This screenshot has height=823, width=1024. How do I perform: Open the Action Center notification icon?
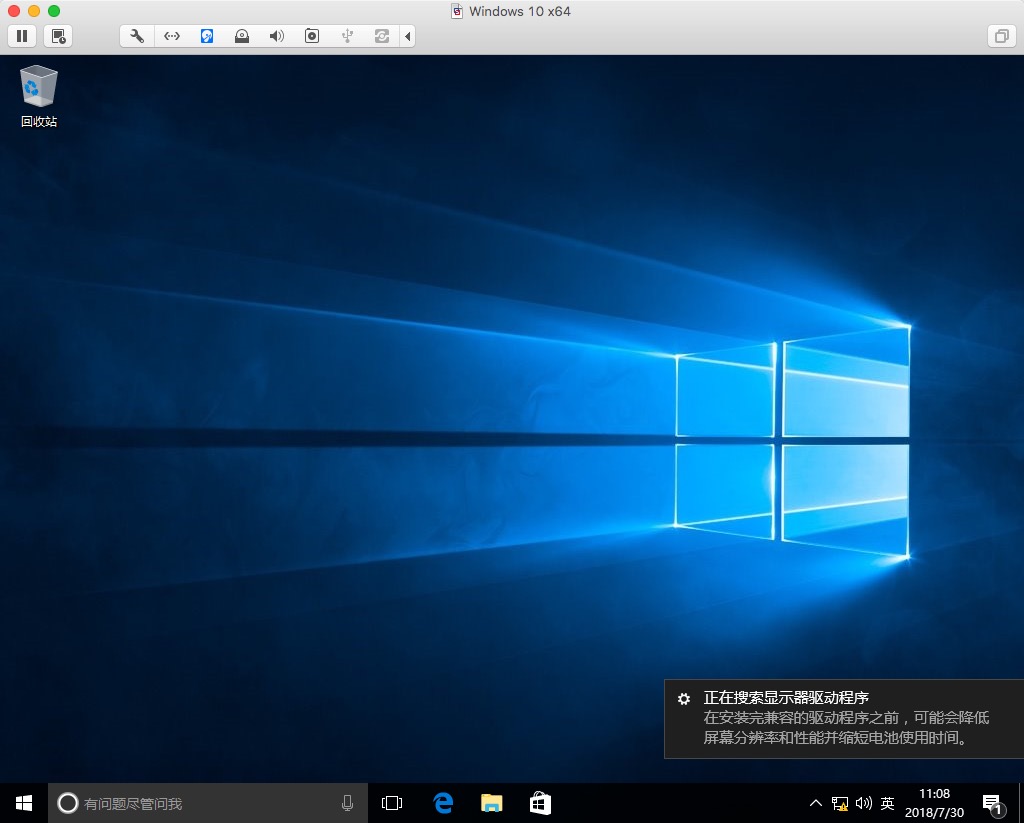(993, 803)
